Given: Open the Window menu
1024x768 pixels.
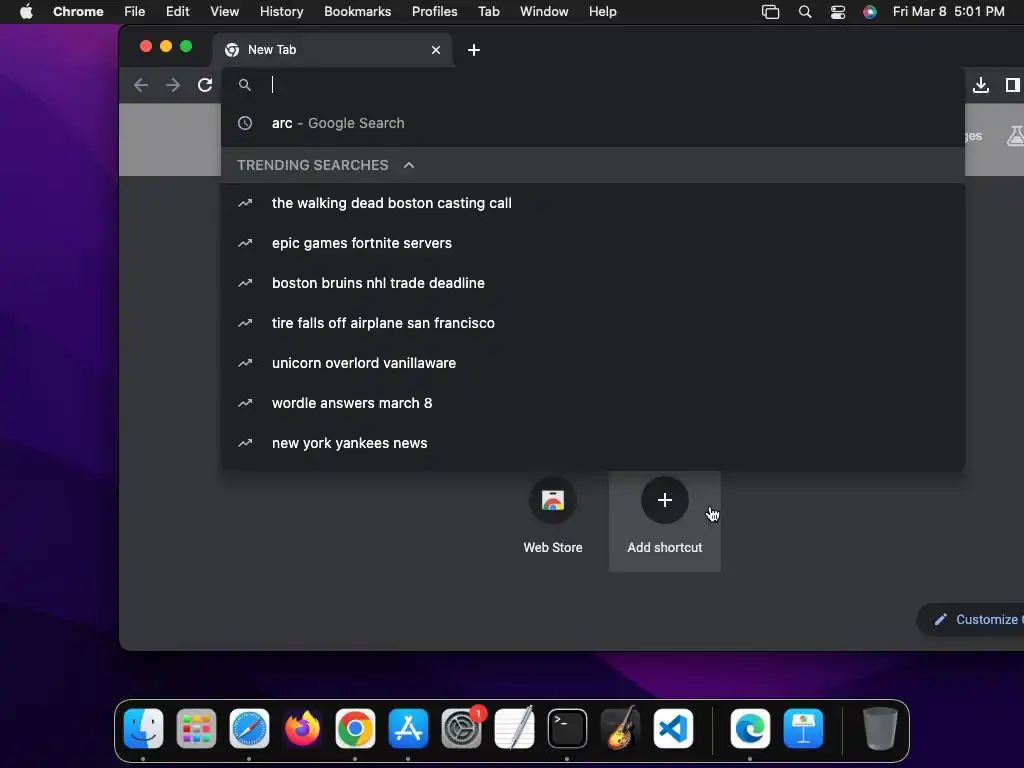Looking at the screenshot, I should tap(544, 12).
